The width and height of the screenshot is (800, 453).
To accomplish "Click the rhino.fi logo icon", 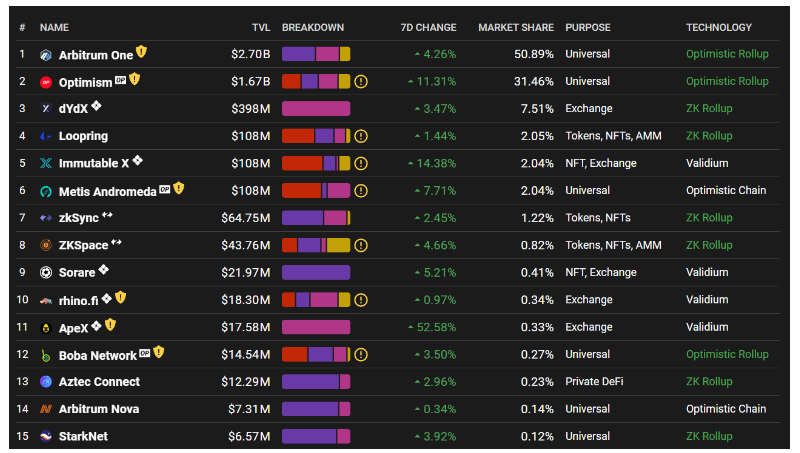I will 46,300.
